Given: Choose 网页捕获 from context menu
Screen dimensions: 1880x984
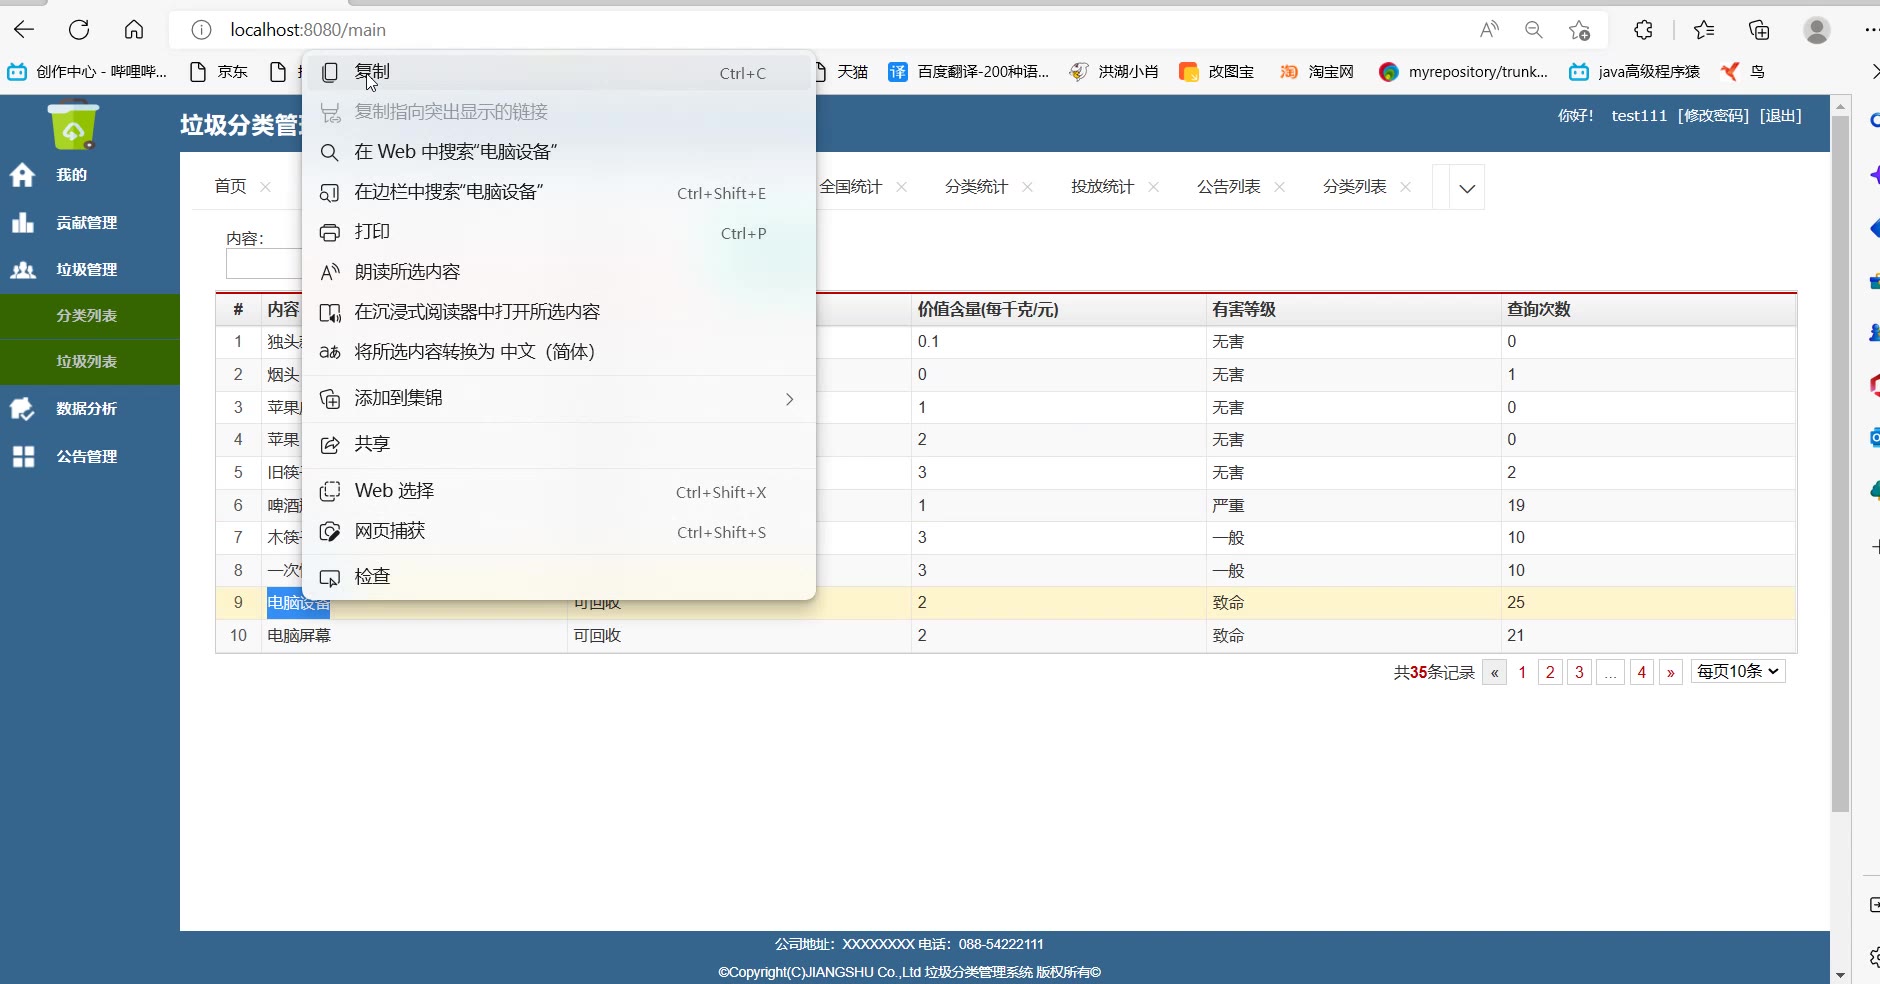Looking at the screenshot, I should coord(559,531).
